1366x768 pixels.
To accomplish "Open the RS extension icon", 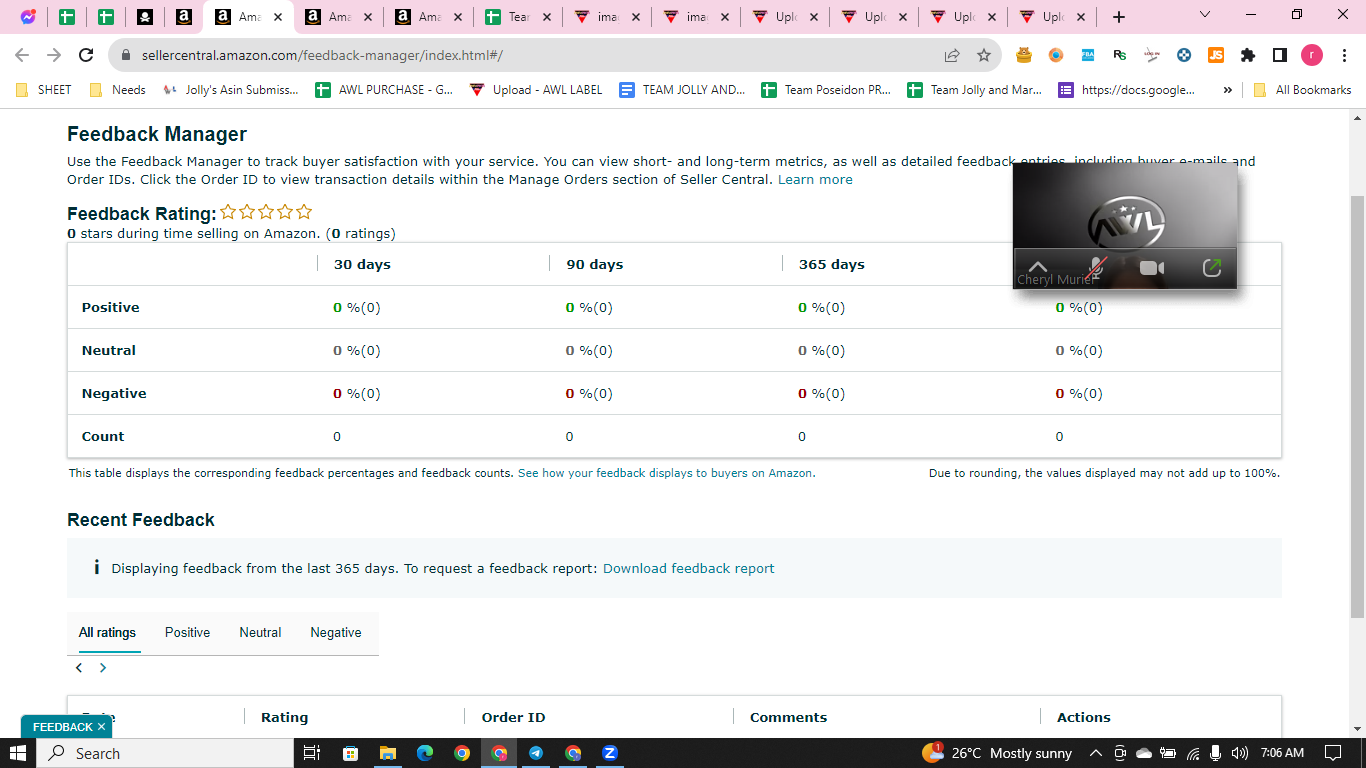I will coord(1120,55).
